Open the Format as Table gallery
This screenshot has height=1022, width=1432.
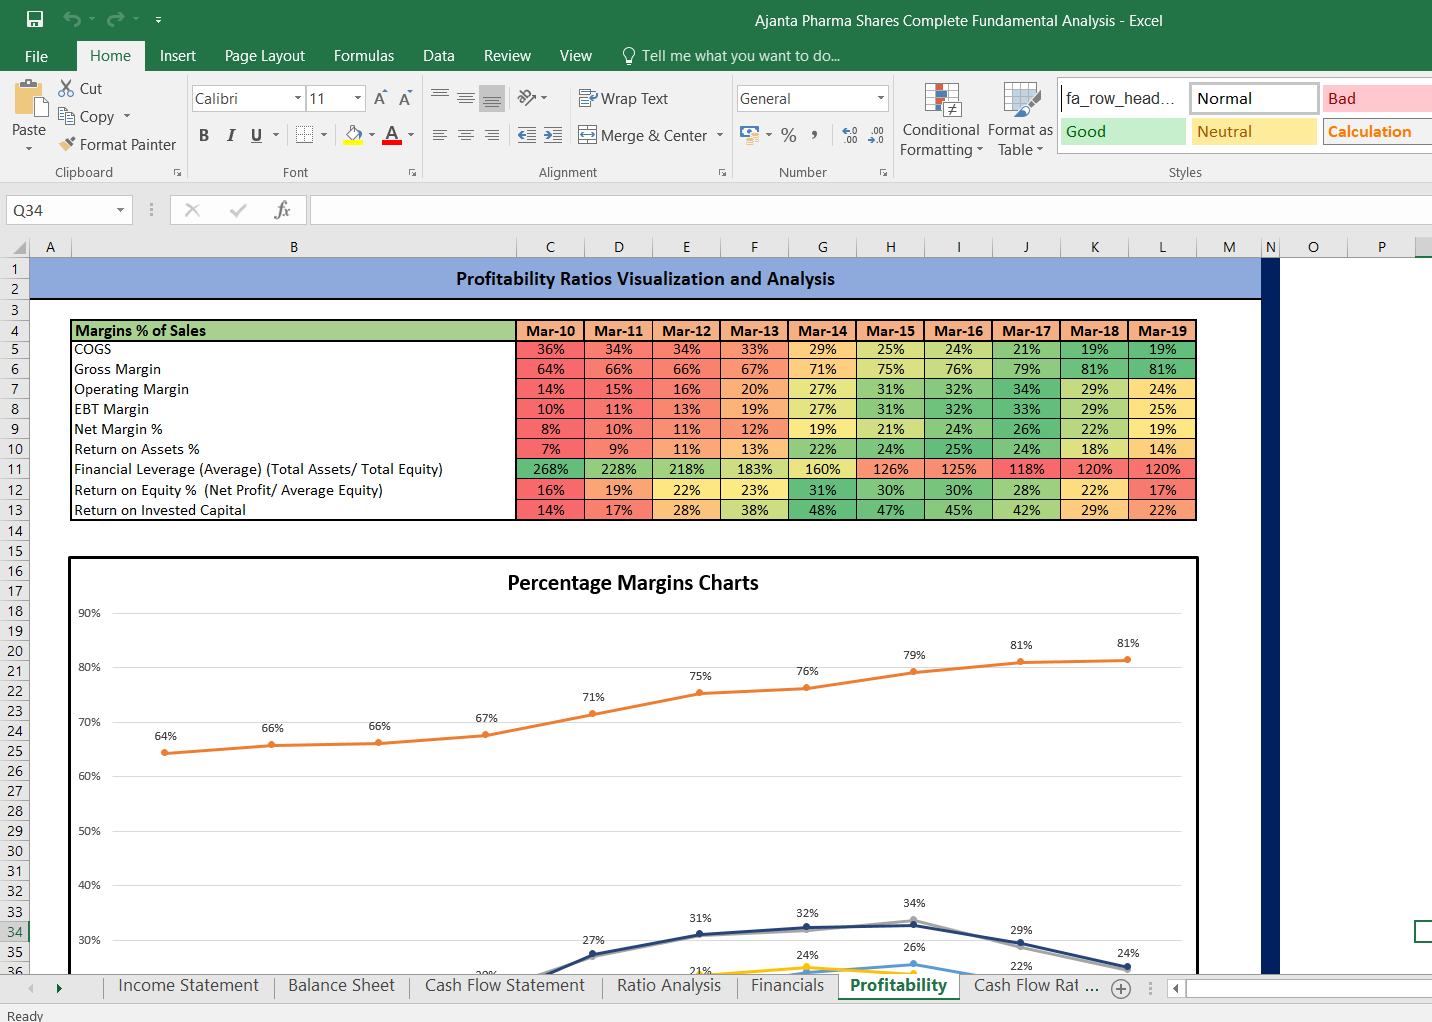(1021, 120)
